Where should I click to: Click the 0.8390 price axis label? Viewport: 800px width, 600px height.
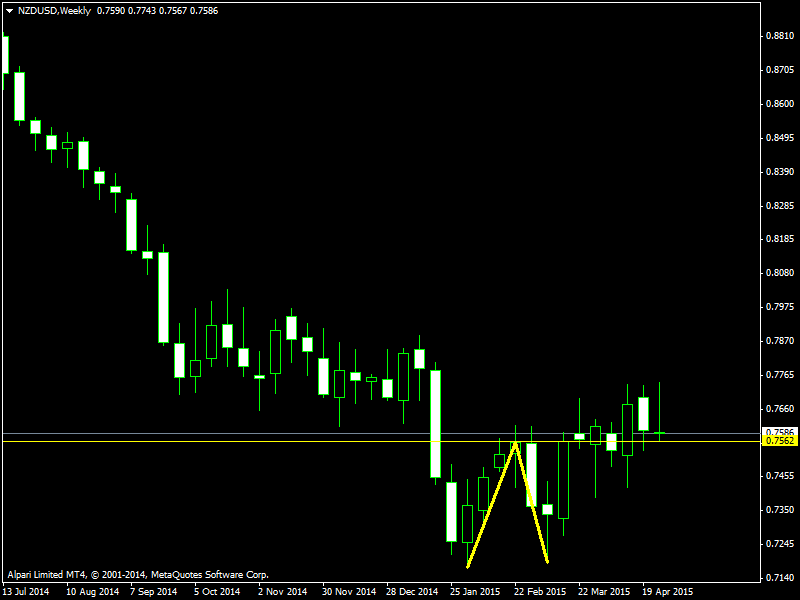(x=780, y=171)
